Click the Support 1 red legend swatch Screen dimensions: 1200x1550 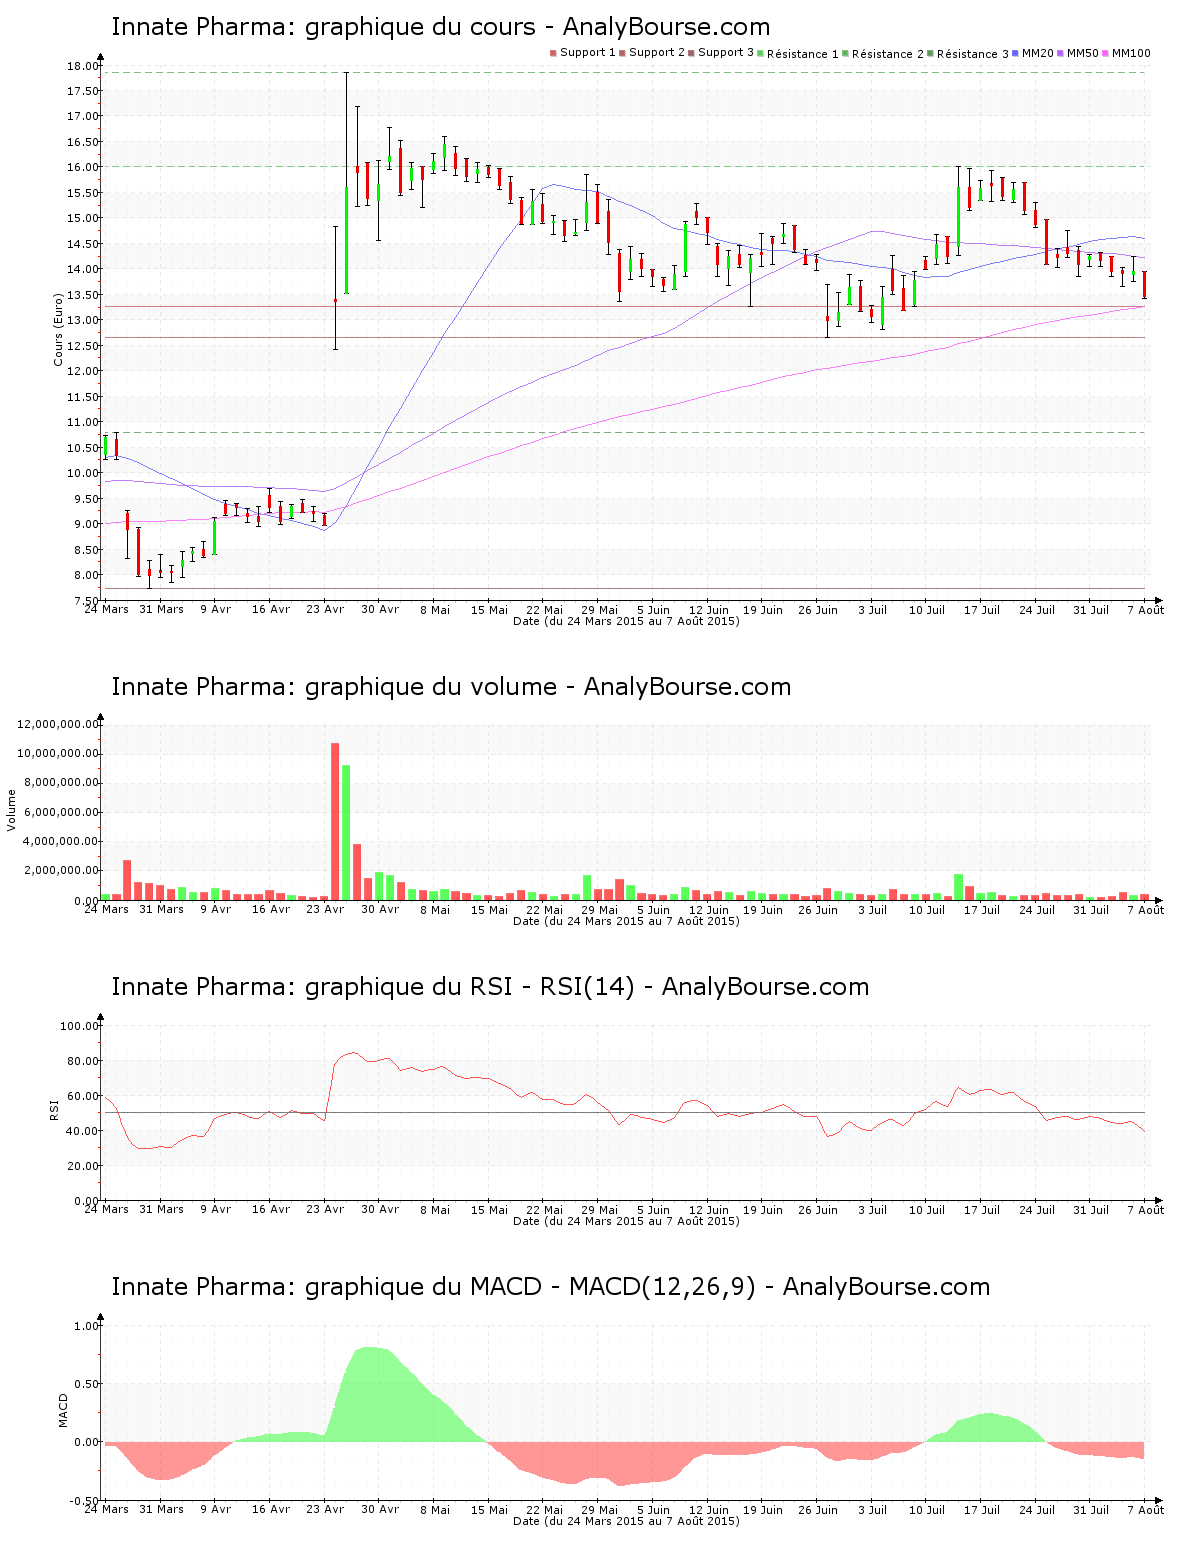click(553, 53)
